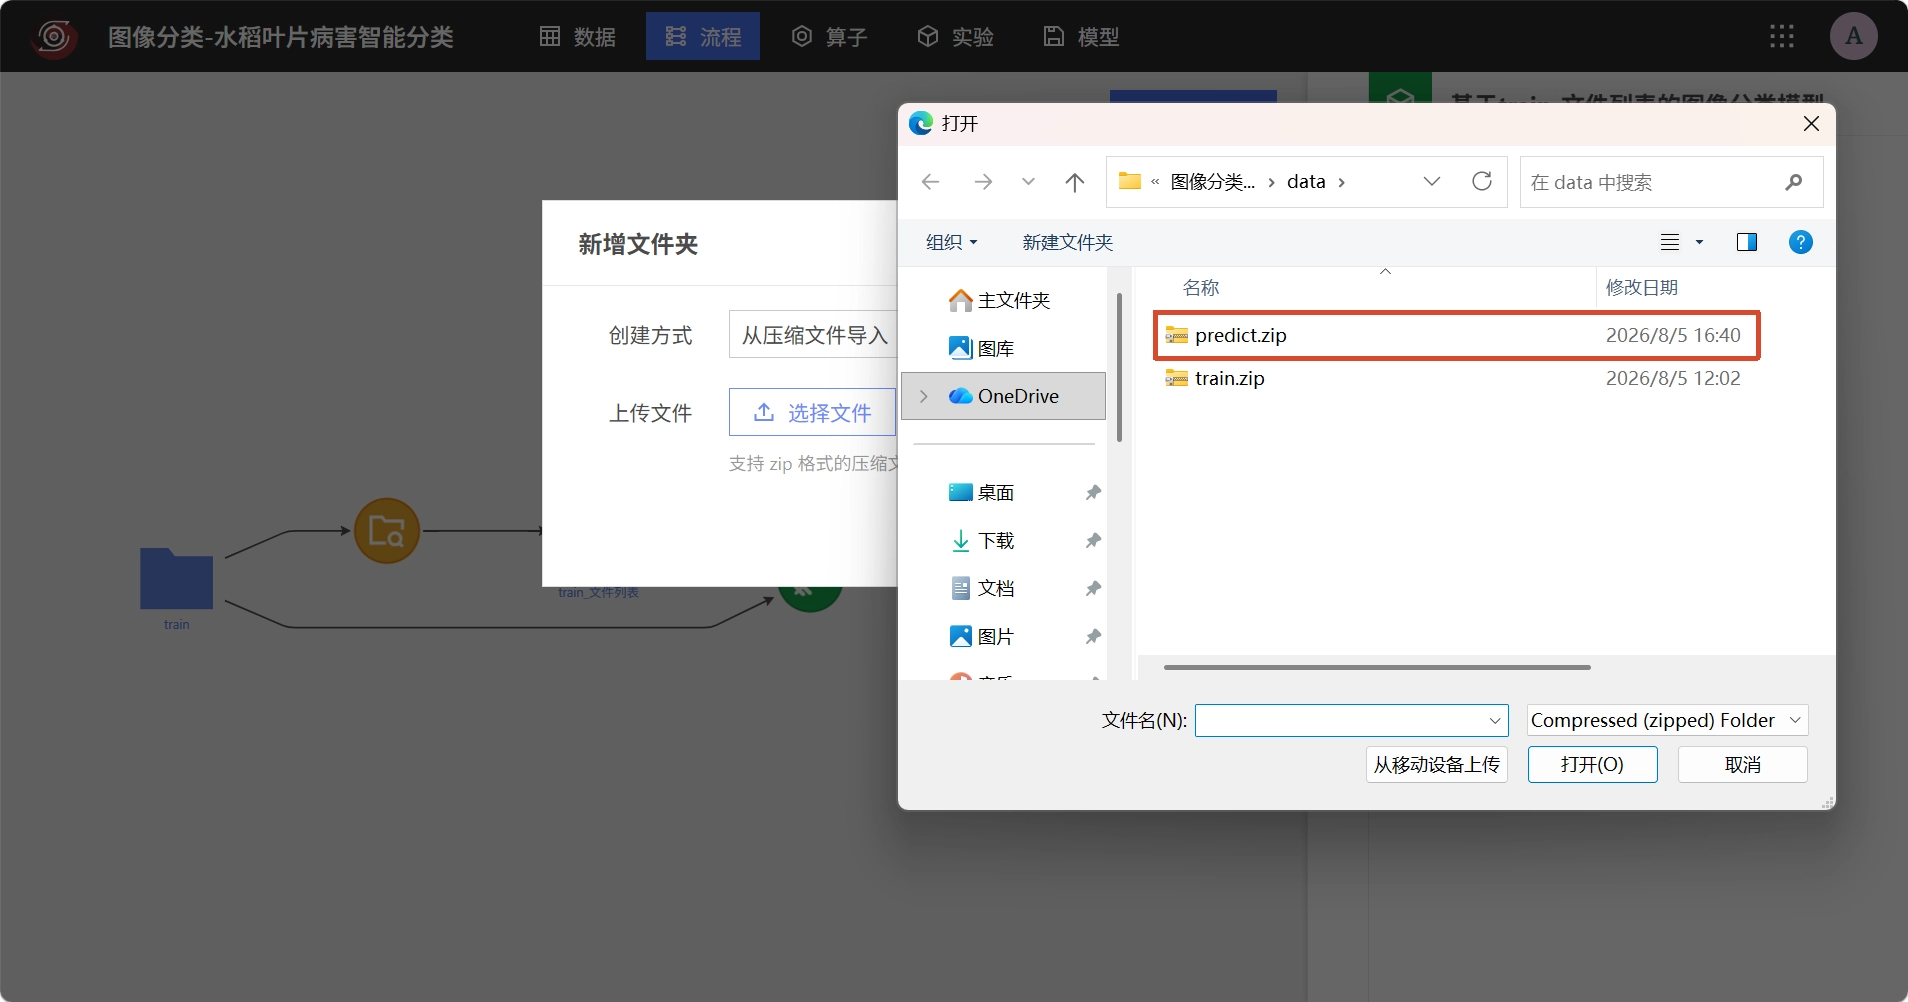The image size is (1908, 1002).
Task: Open user avatar A menu
Action: 1853,36
